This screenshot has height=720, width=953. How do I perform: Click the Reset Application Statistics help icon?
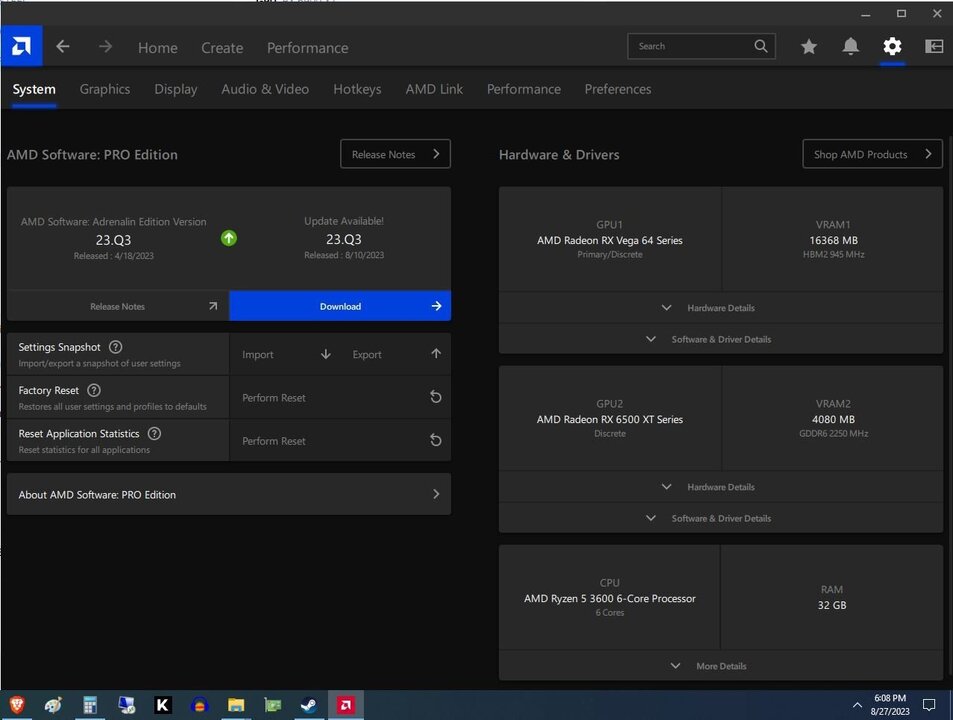tap(154, 433)
